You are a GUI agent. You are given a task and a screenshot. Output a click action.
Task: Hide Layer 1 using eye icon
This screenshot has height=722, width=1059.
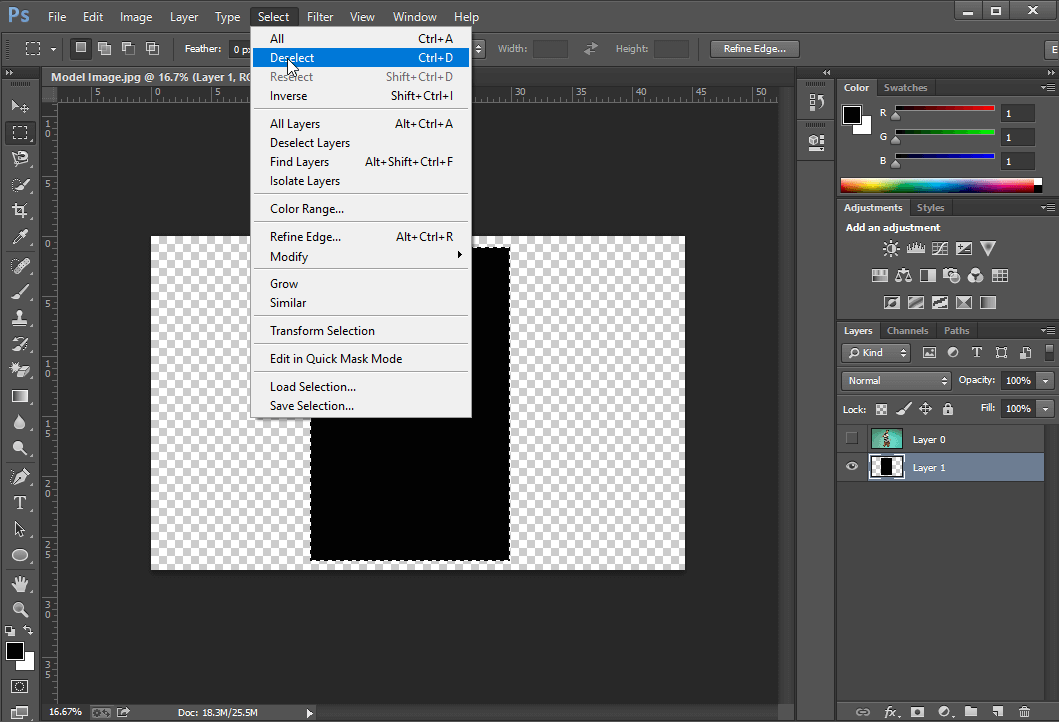click(852, 467)
